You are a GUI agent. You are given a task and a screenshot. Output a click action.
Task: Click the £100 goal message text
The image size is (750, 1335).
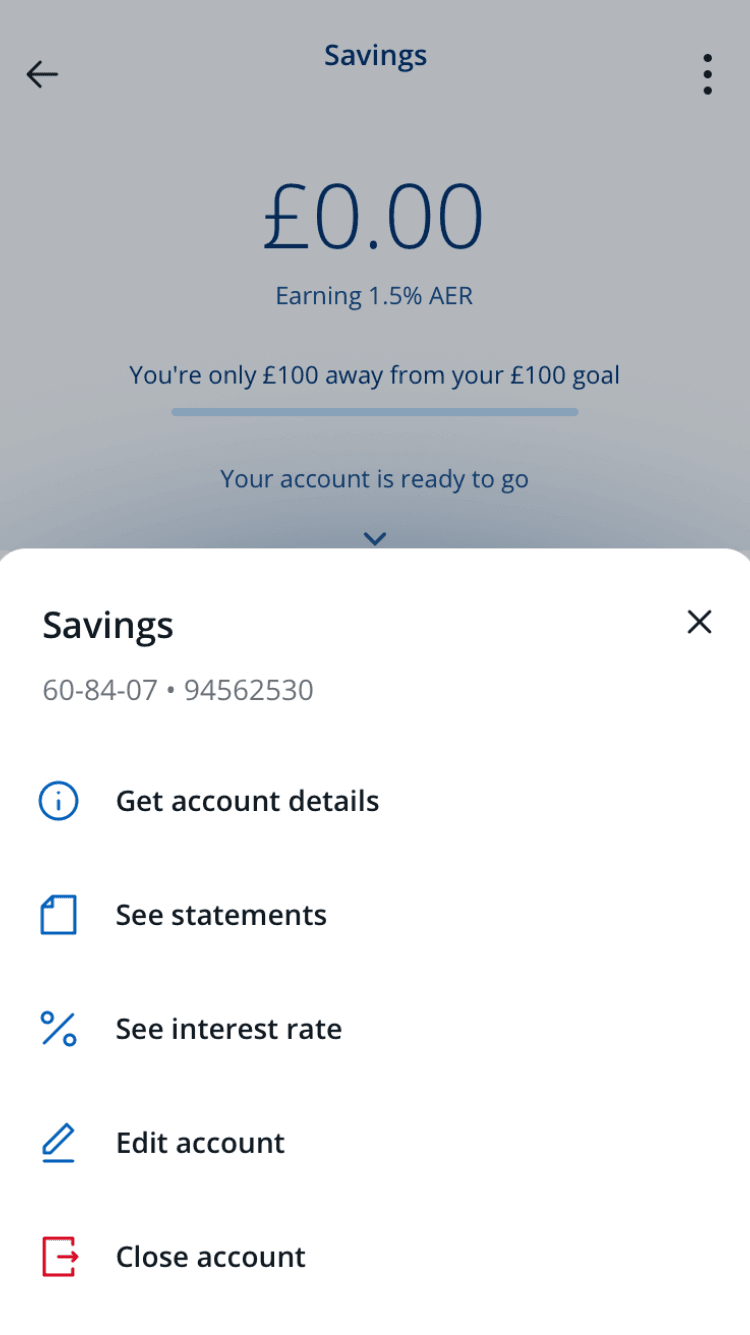(x=374, y=376)
